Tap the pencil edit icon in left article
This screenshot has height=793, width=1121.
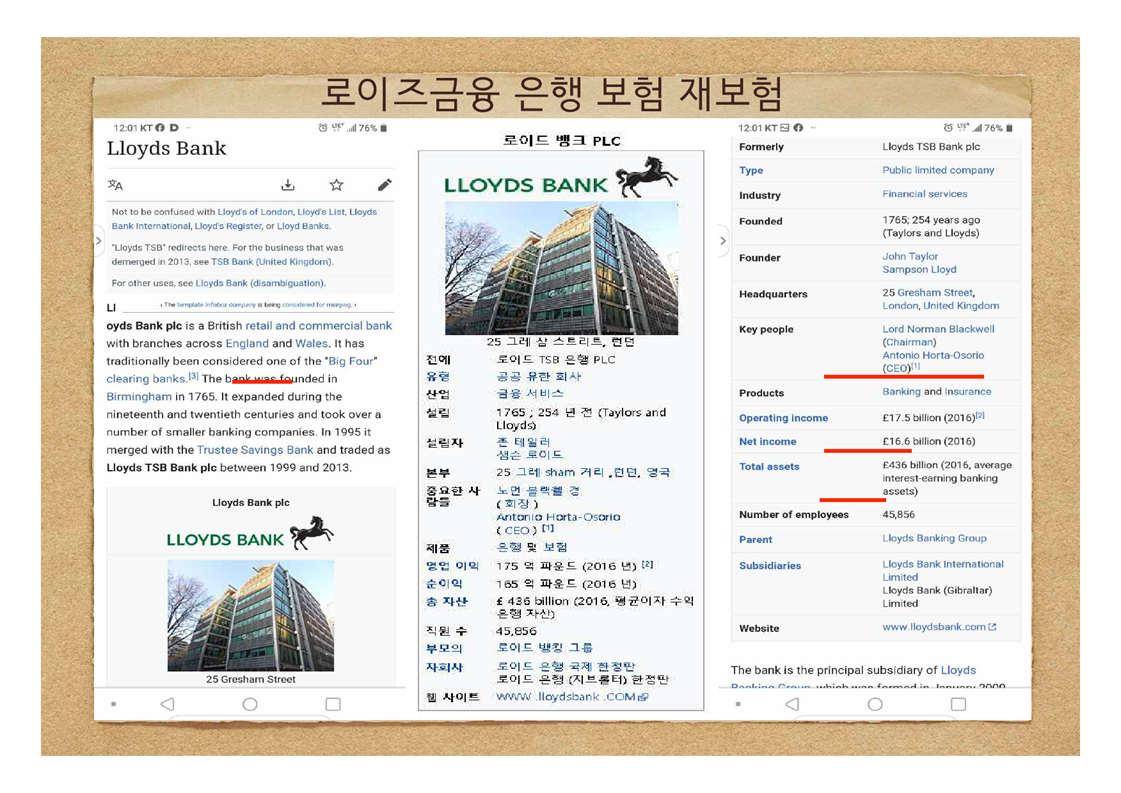pos(385,185)
